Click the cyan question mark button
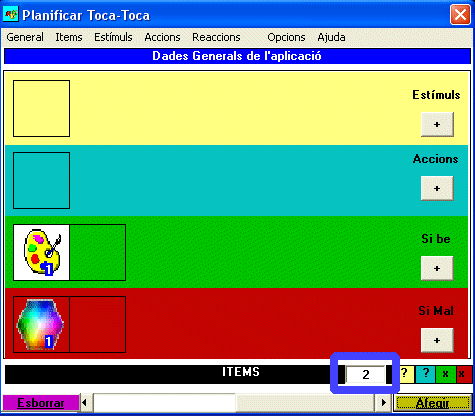475x416 pixels. (x=426, y=374)
